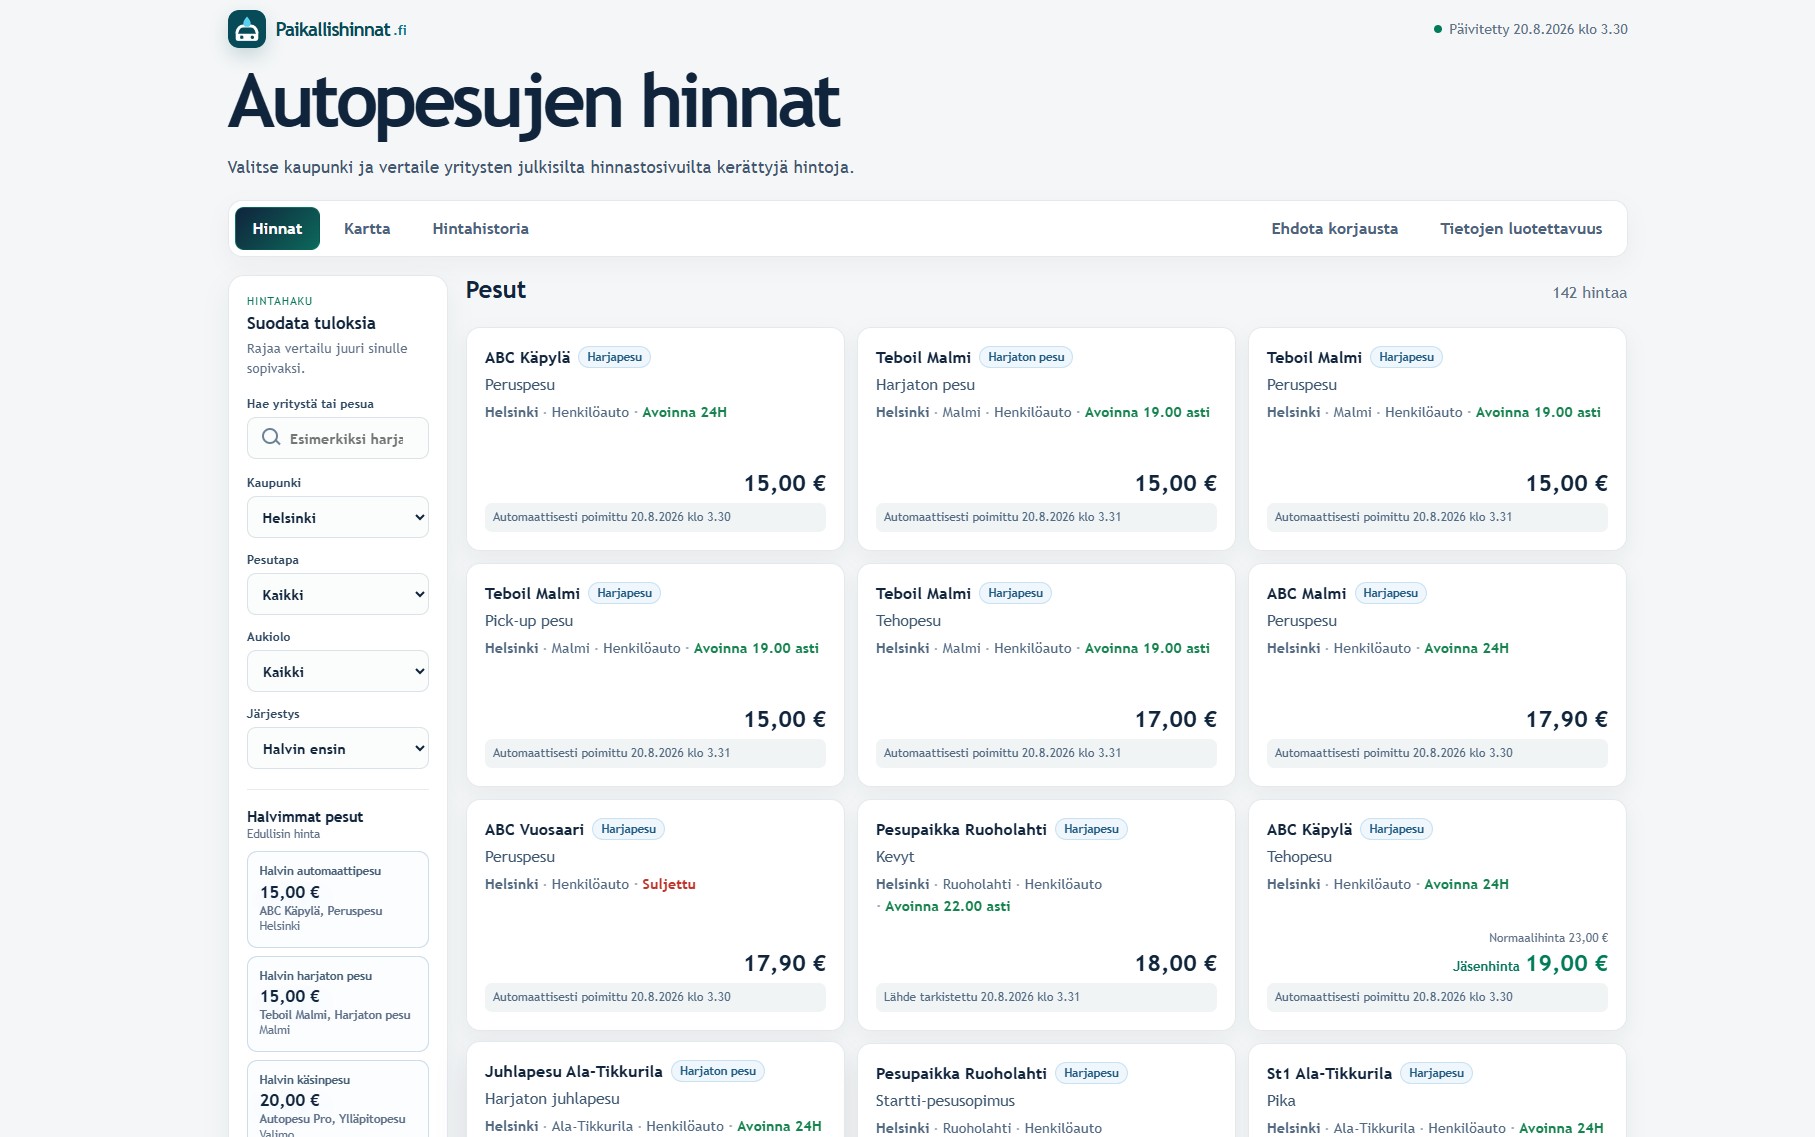The image size is (1815, 1137).
Task: Click Pesupaikka Ruoholahti Startti-pesusopimus text
Action: [x=945, y=1100]
